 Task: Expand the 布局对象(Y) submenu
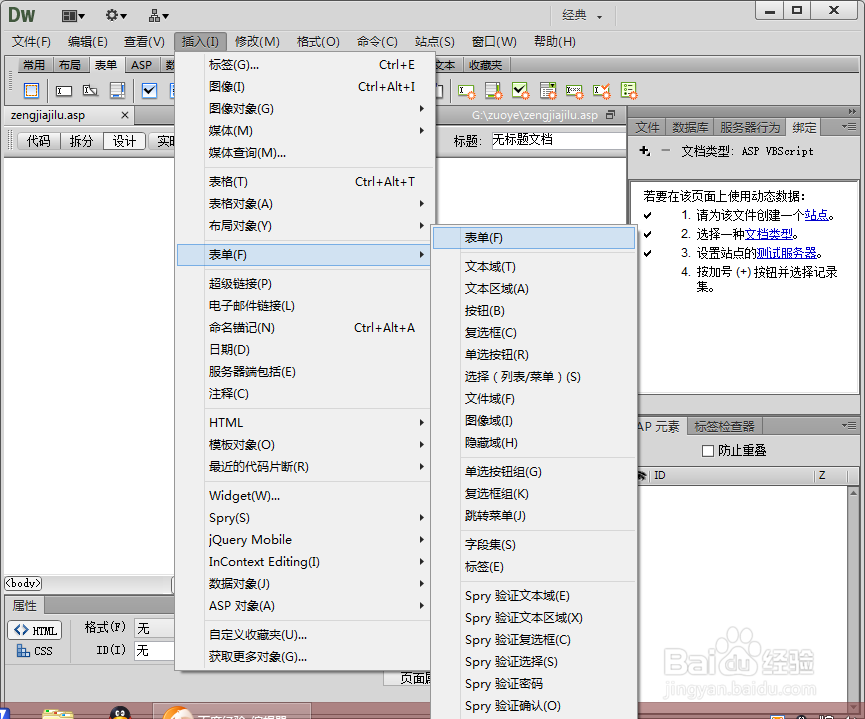[303, 226]
